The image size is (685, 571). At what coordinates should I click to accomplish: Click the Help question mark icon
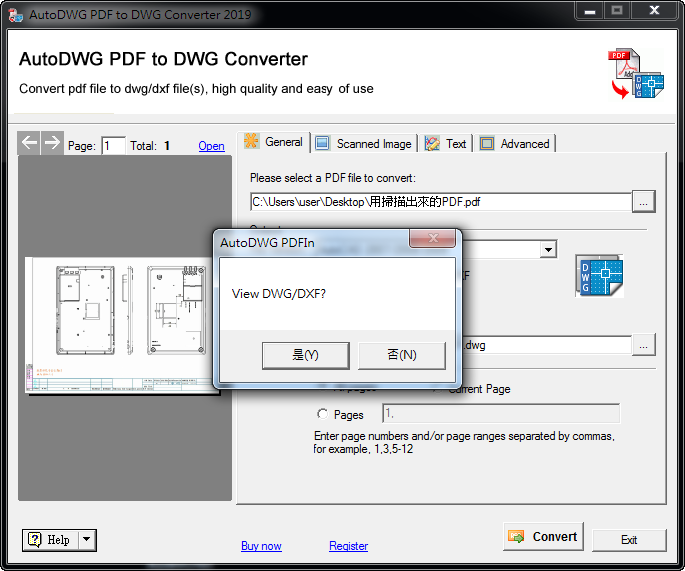[x=35, y=540]
